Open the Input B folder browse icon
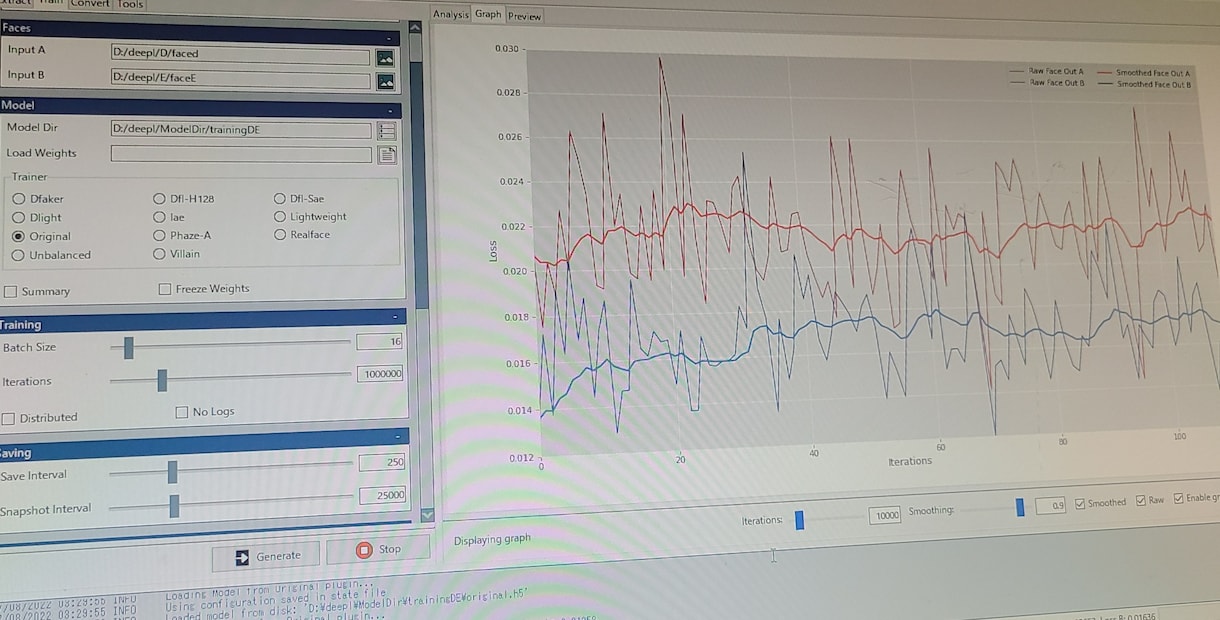Image resolution: width=1220 pixels, height=620 pixels. point(385,81)
